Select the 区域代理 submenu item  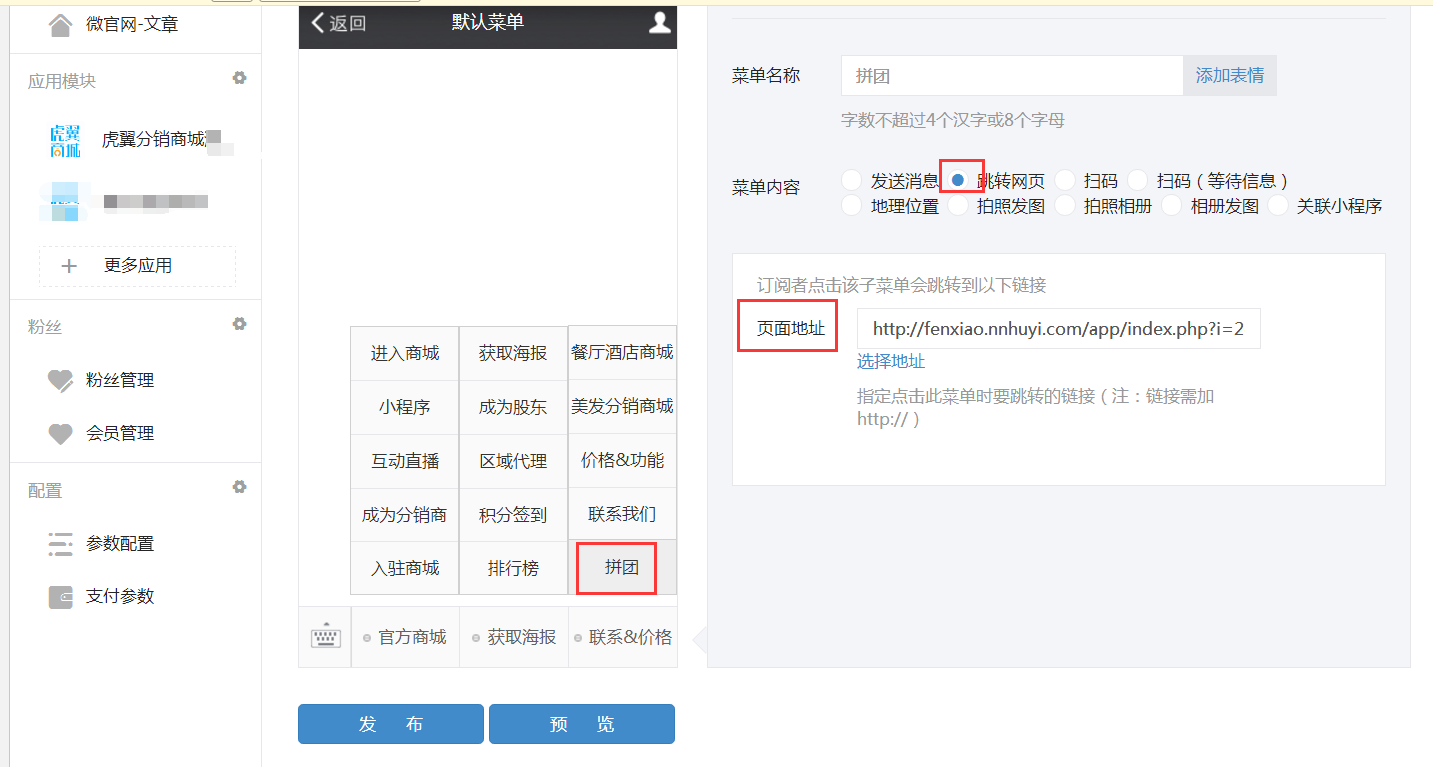click(513, 461)
